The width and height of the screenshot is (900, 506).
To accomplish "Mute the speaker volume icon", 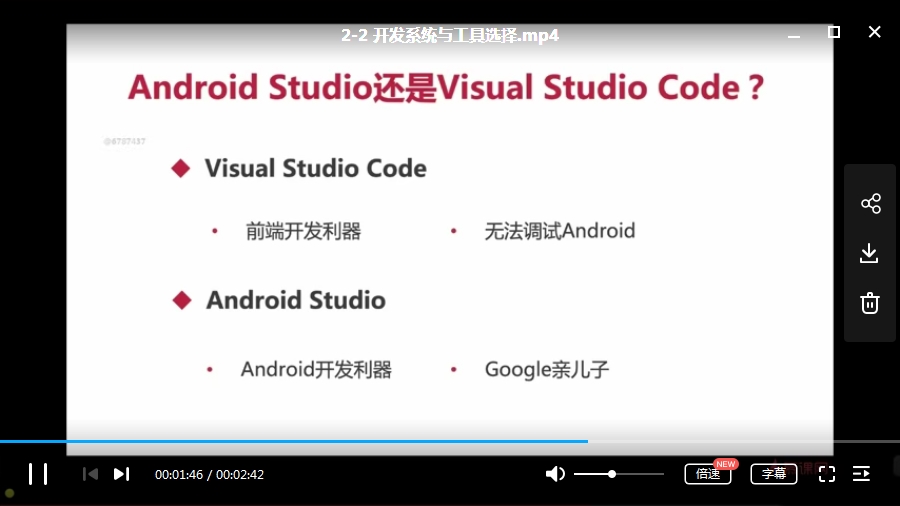I will click(555, 474).
